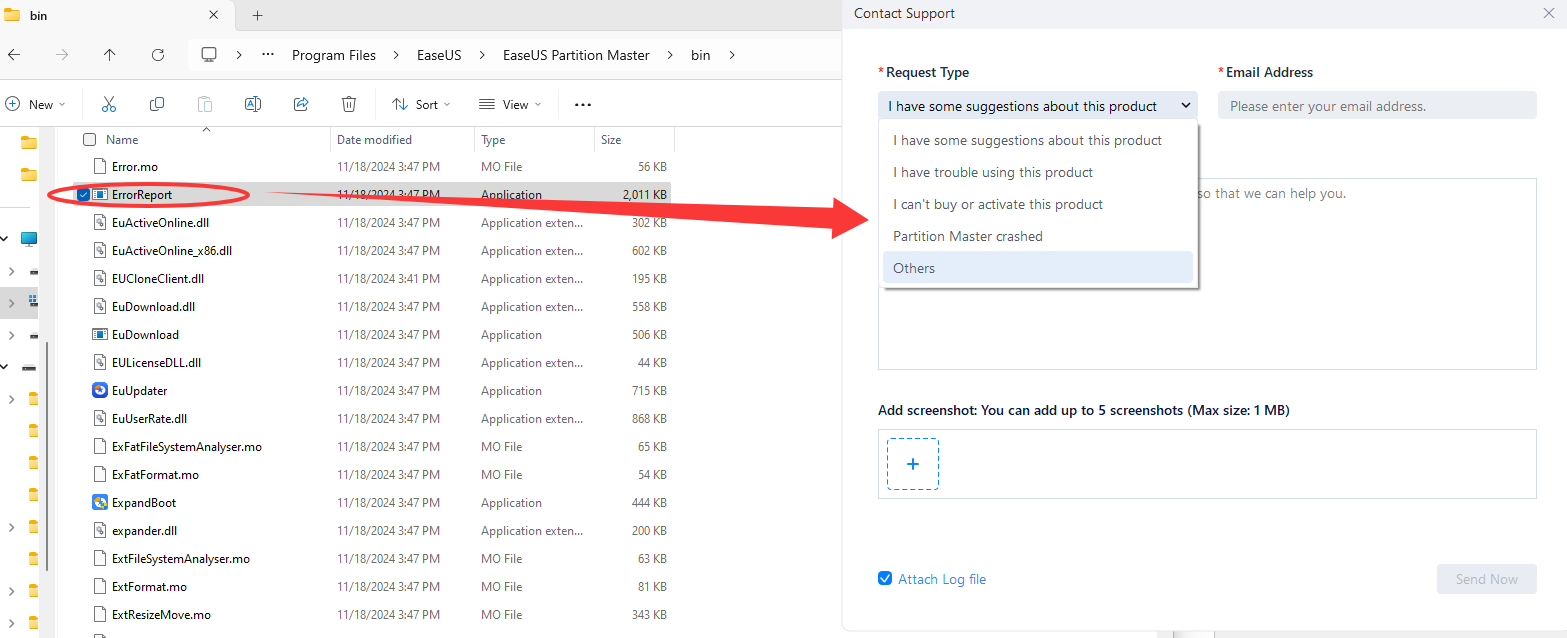Screen dimensions: 1567x638
Task: Click the Paste clipboard icon
Action: (x=205, y=104)
